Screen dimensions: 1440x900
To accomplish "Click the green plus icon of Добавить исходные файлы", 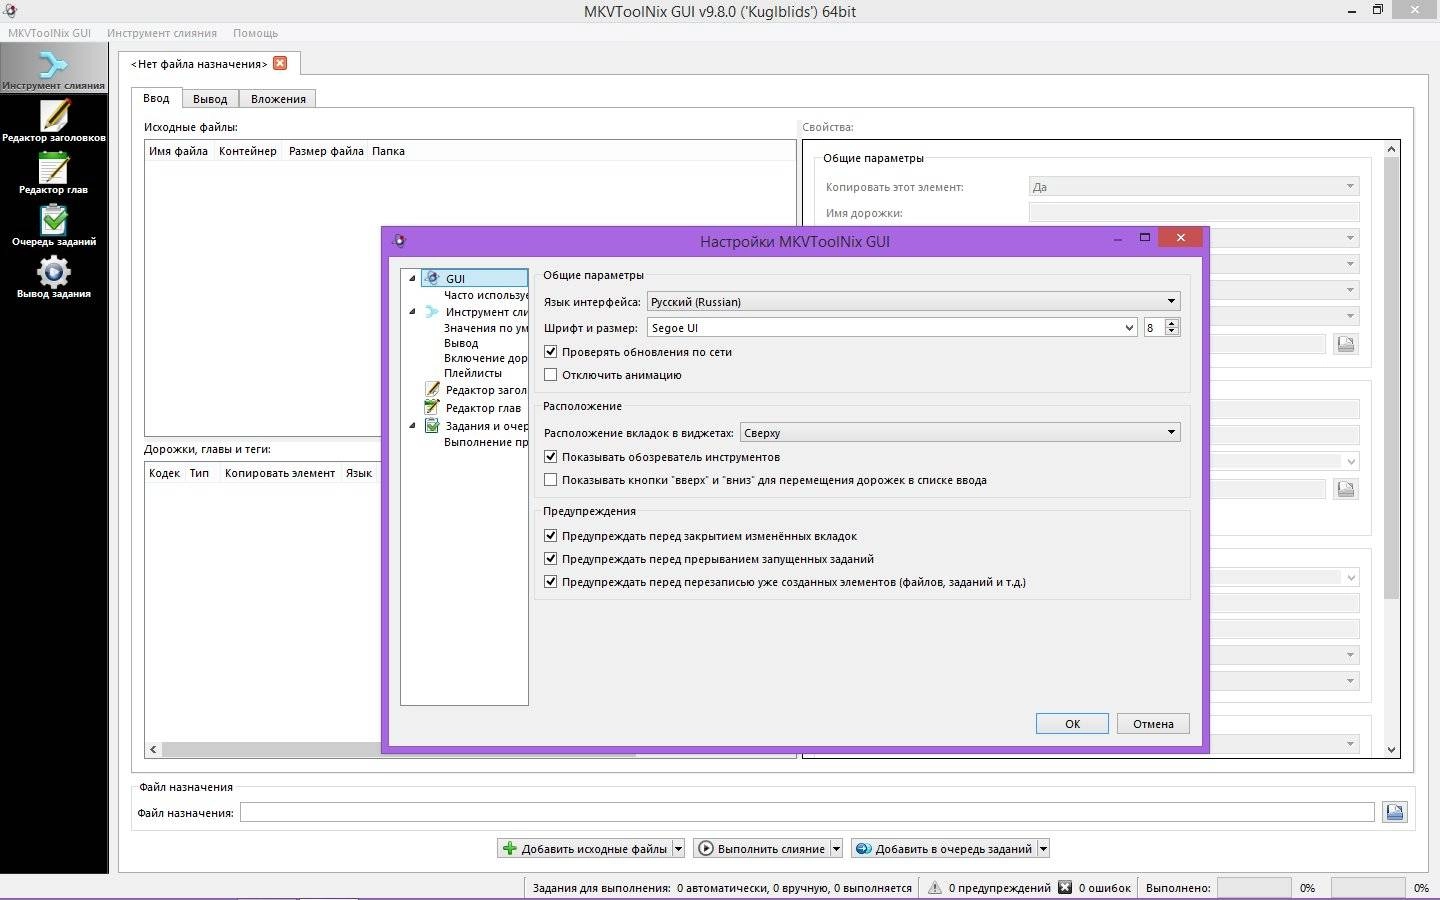I will 510,848.
